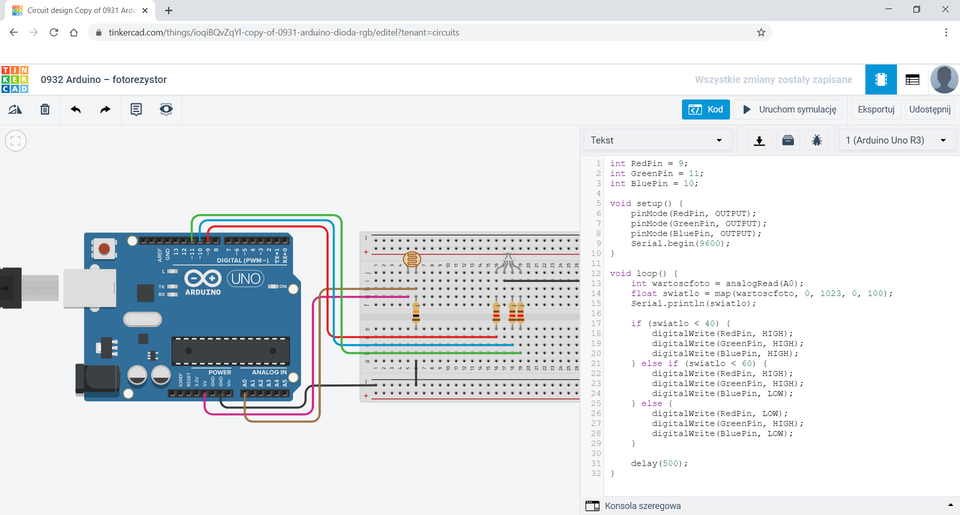Screen dimensions: 960x515
Task: Select the photoresistor on the breadboard
Action: pos(412,260)
